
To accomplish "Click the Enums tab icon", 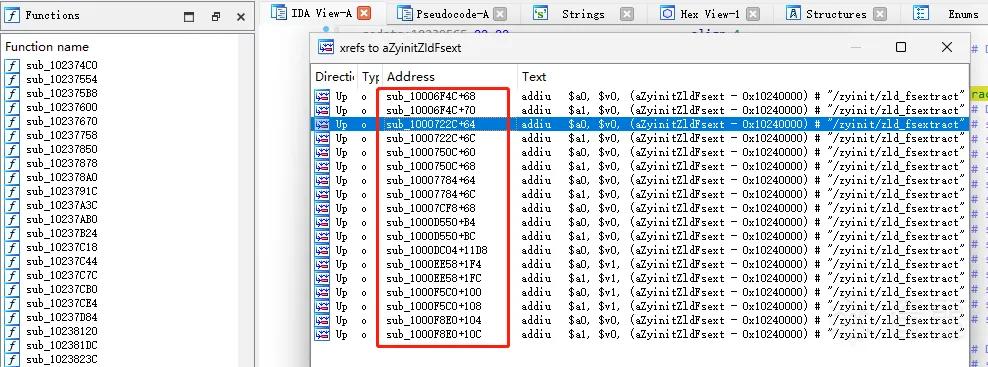I will 921,13.
